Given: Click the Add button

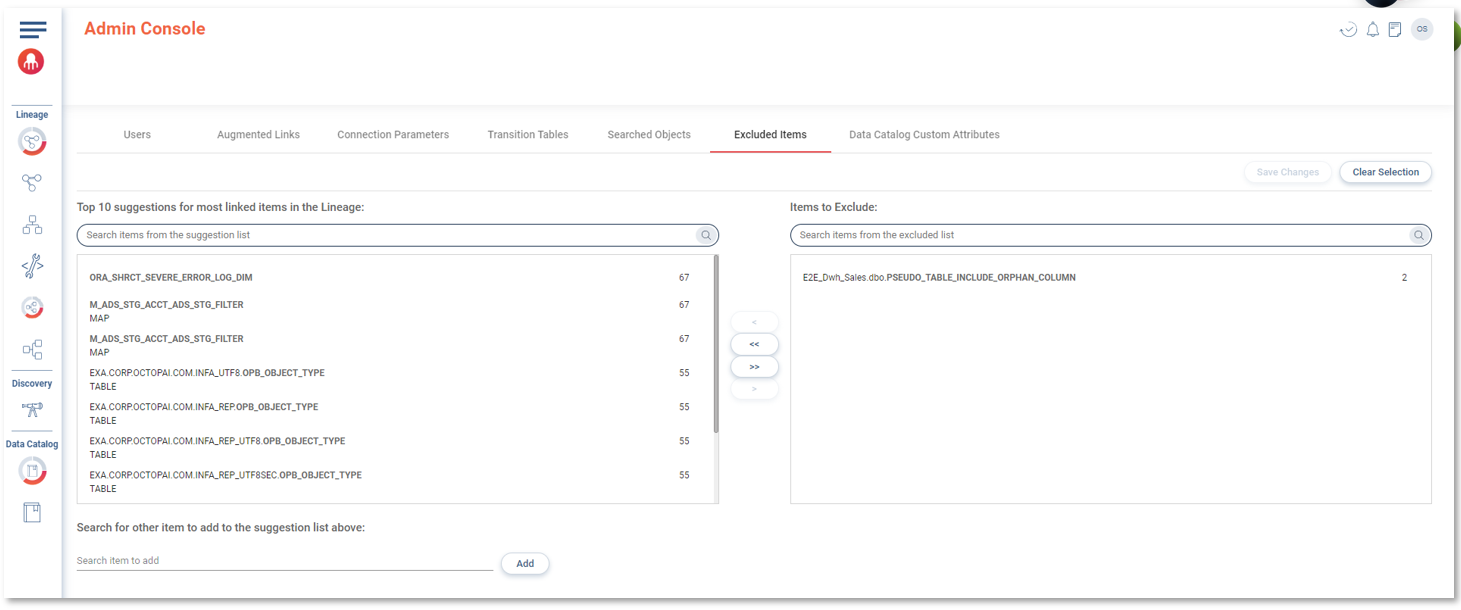Looking at the screenshot, I should (x=525, y=564).
